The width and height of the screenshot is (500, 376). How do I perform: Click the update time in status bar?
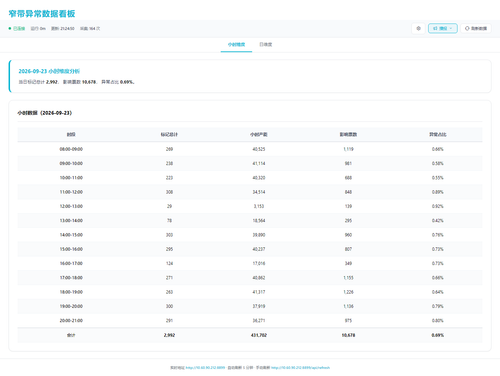tap(63, 28)
